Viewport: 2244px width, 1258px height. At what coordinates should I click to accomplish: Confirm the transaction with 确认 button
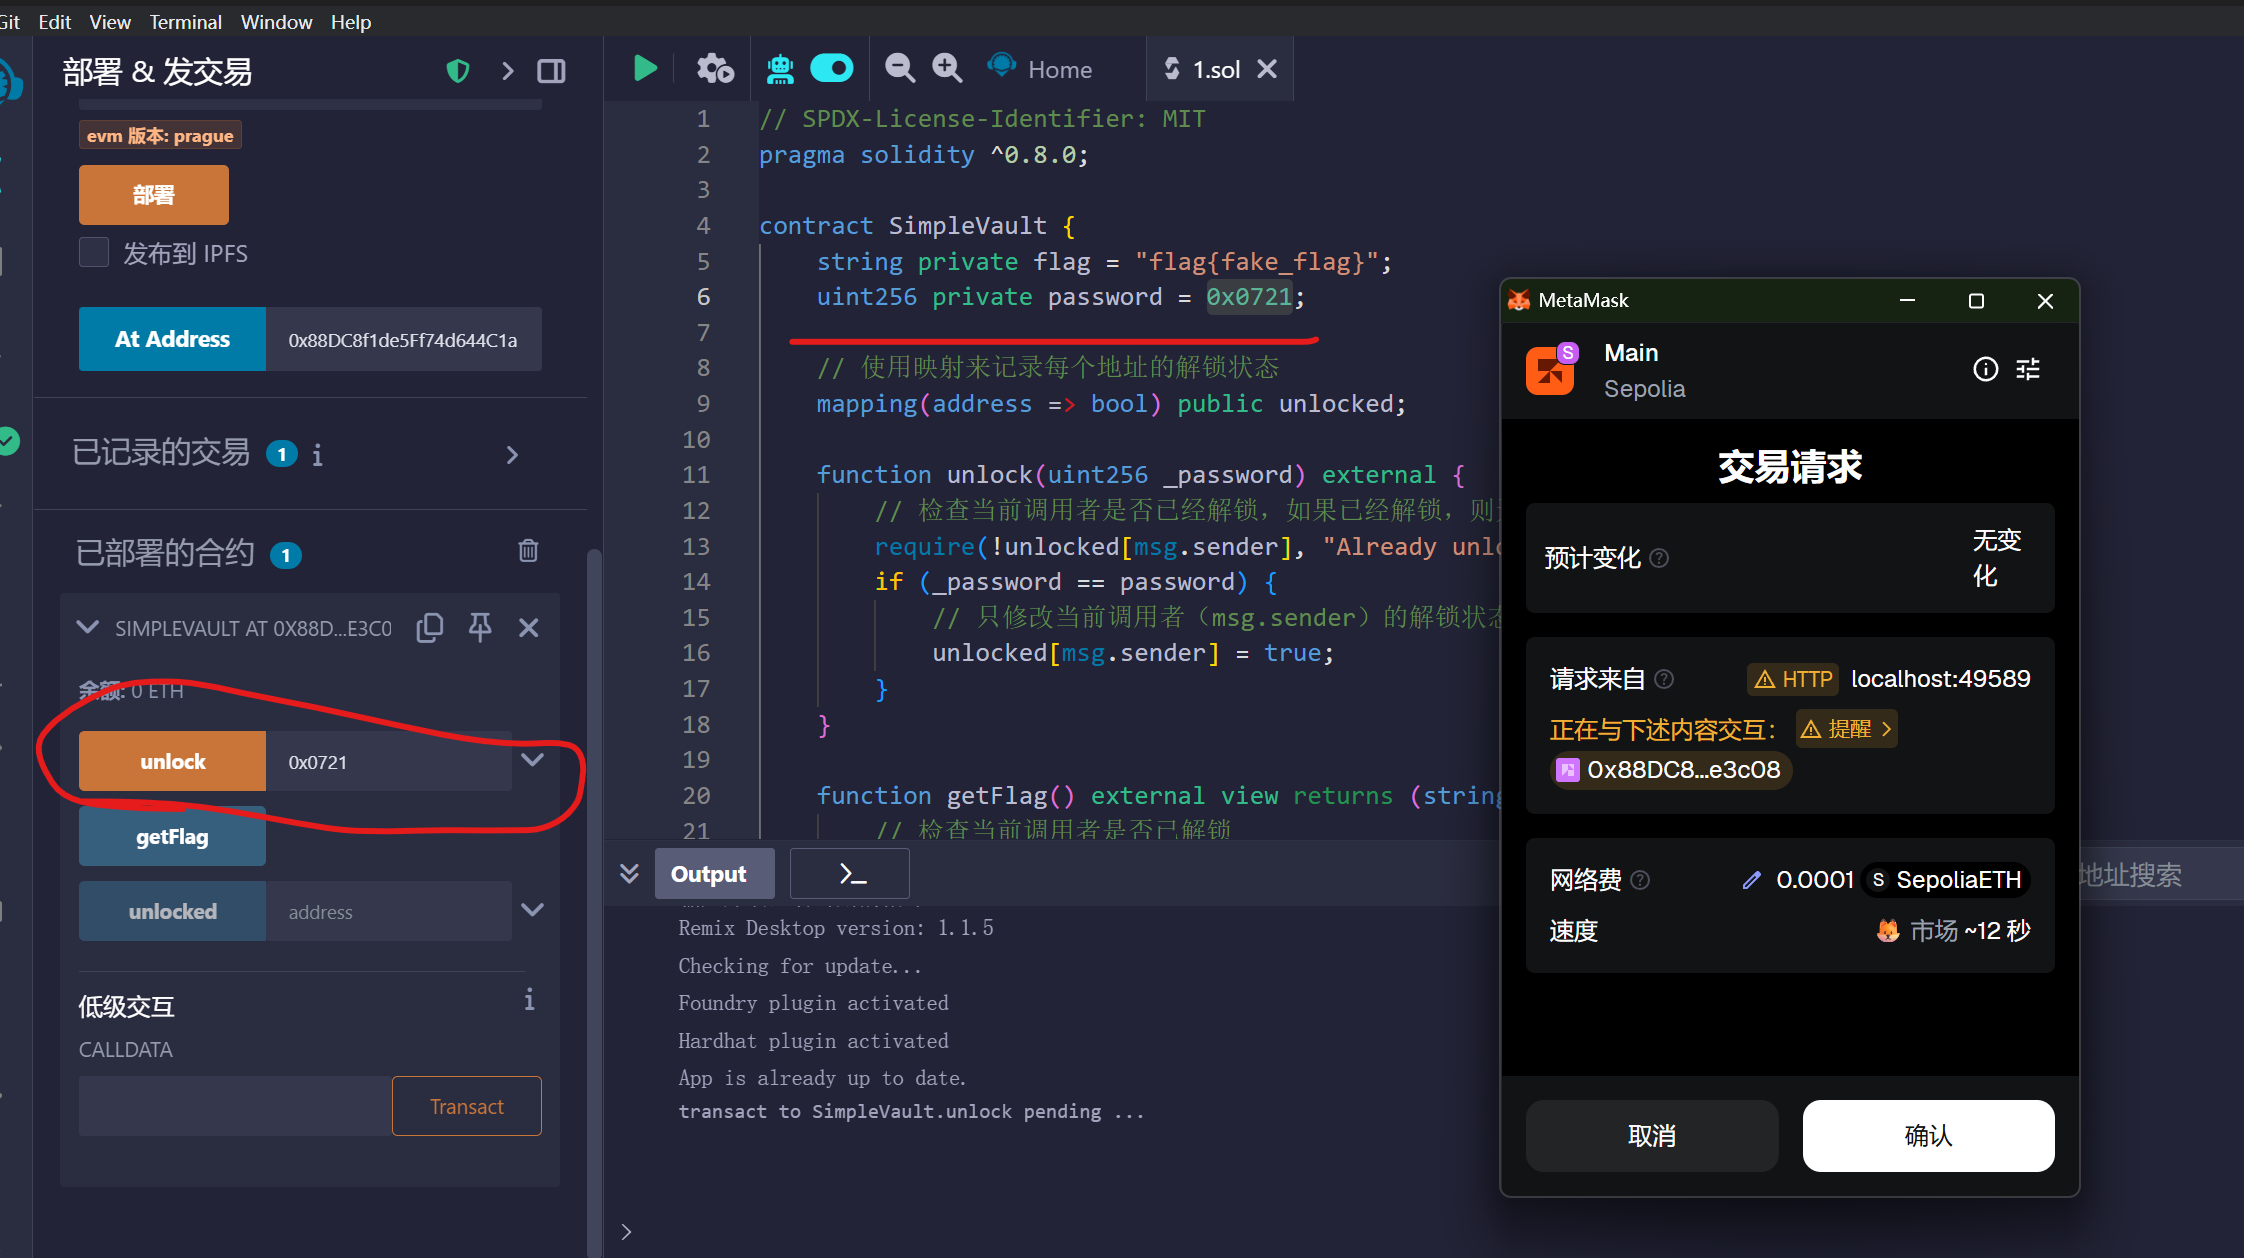click(x=1927, y=1135)
